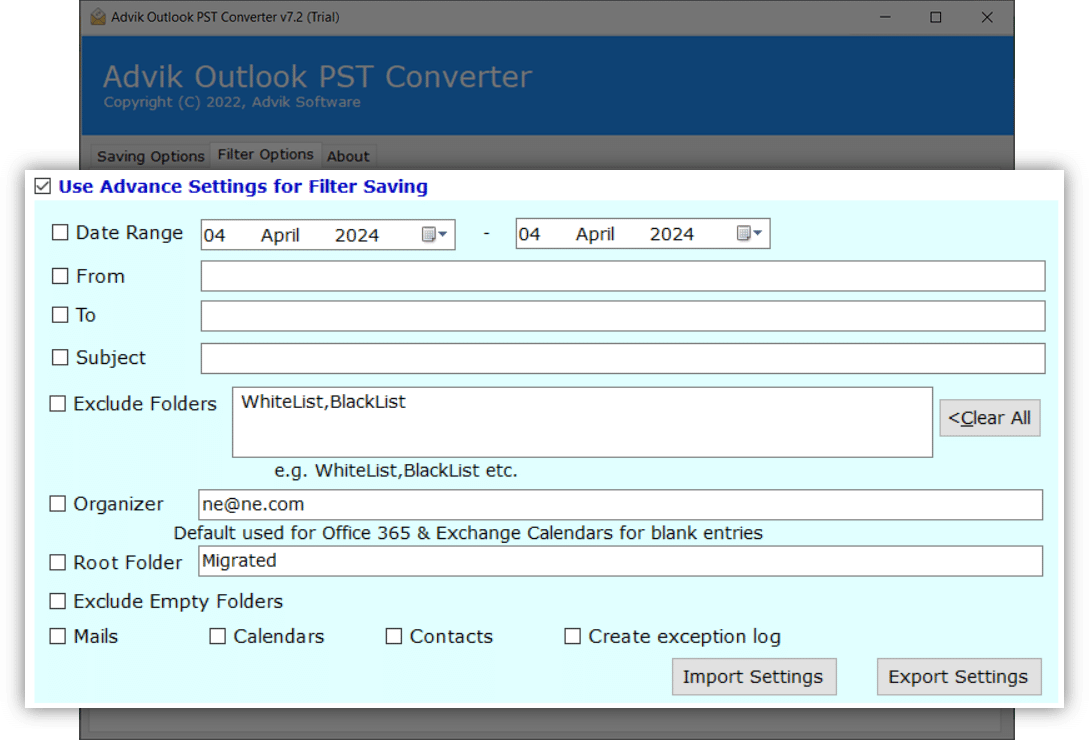The image size is (1089, 740).
Task: Click into the To text field
Action: (623, 316)
